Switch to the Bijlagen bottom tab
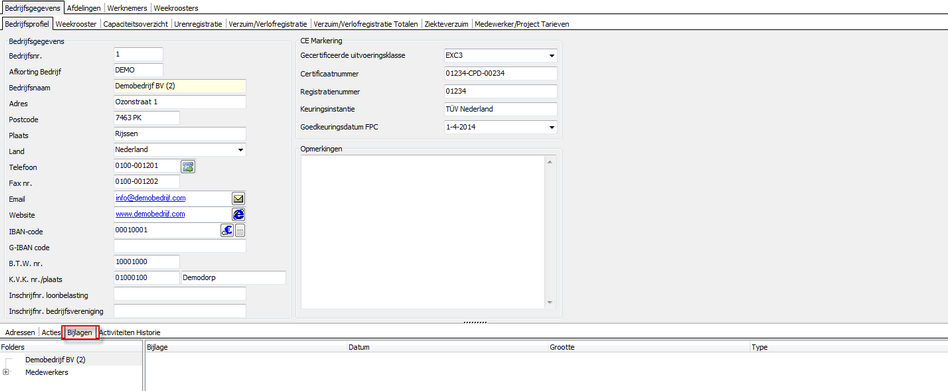Image resolution: width=948 pixels, height=391 pixels. (x=80, y=332)
